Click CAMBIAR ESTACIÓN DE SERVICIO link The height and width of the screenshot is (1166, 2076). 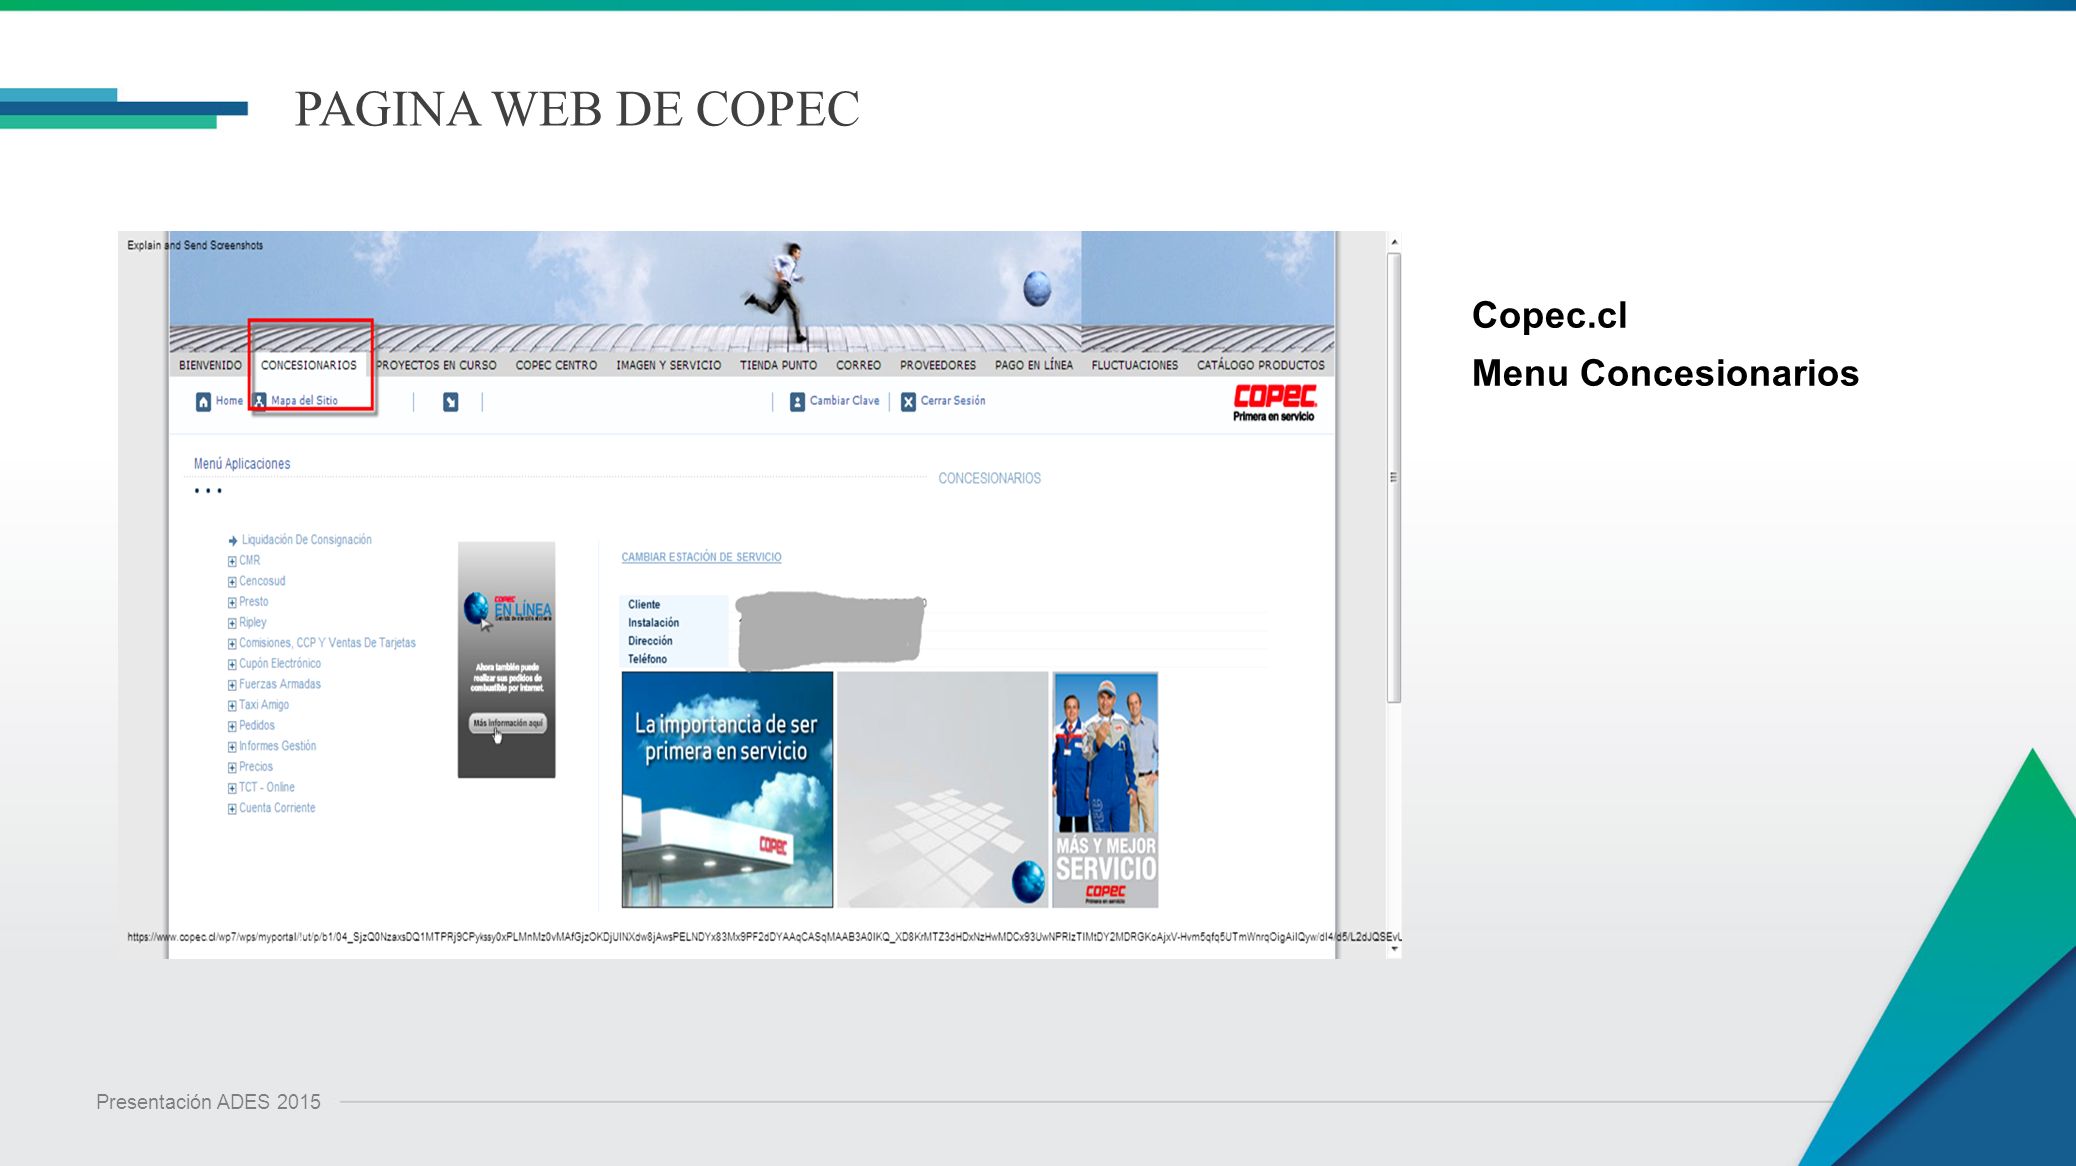click(x=701, y=557)
